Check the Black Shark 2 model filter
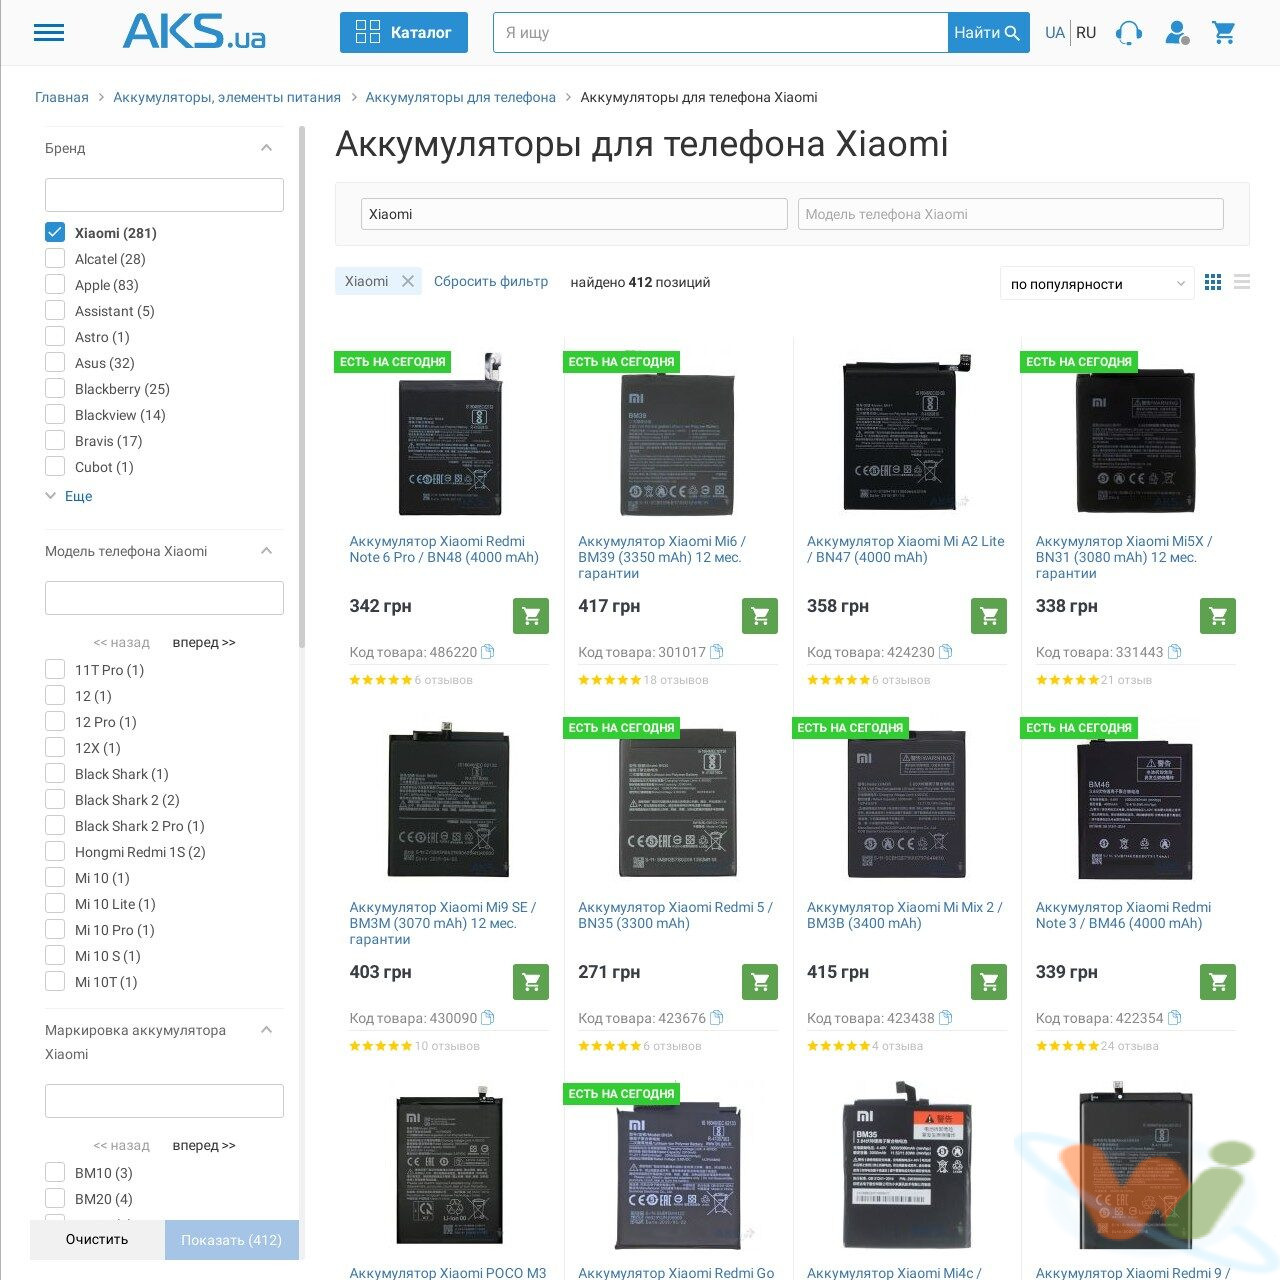This screenshot has width=1280, height=1280. (55, 799)
